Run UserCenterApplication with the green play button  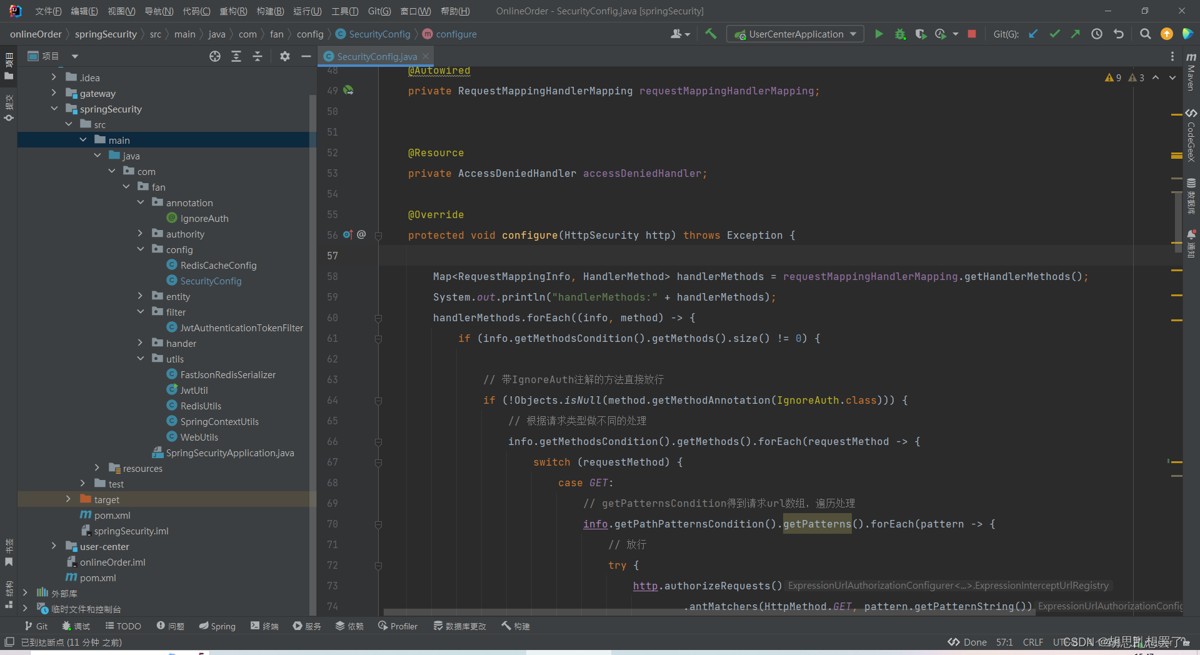[x=879, y=34]
